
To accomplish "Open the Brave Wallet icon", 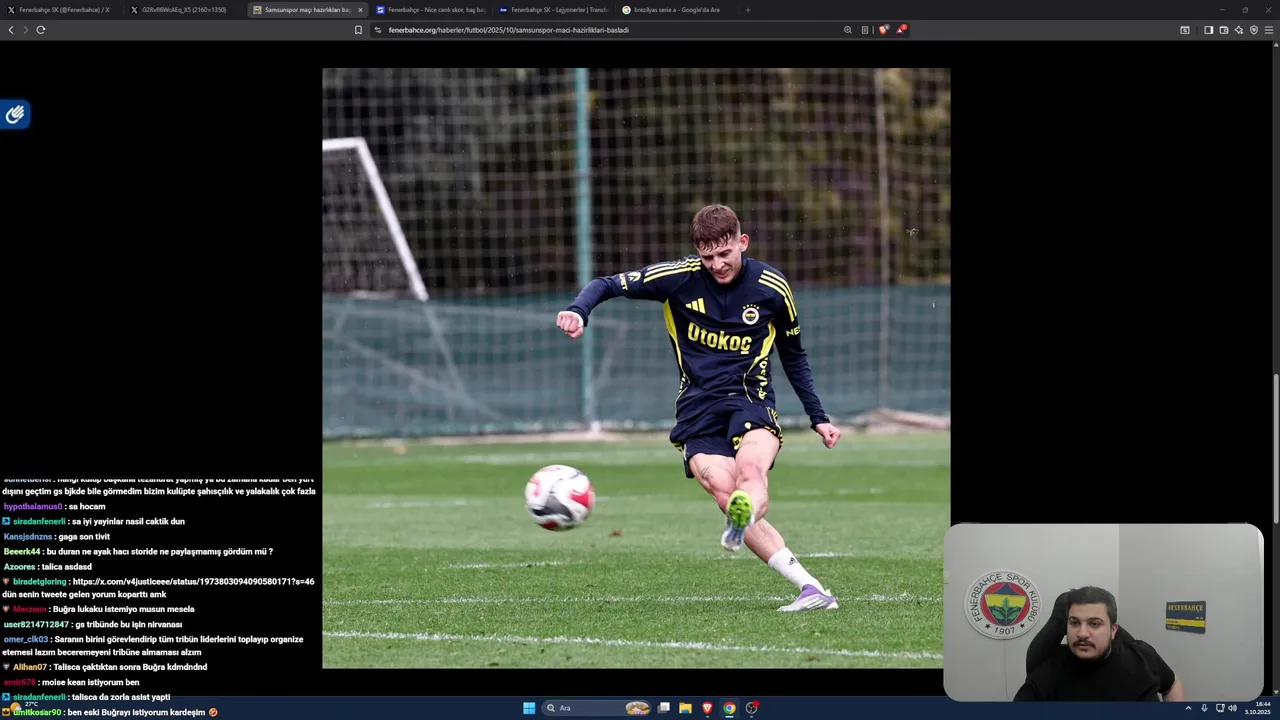I will pyautogui.click(x=1223, y=30).
